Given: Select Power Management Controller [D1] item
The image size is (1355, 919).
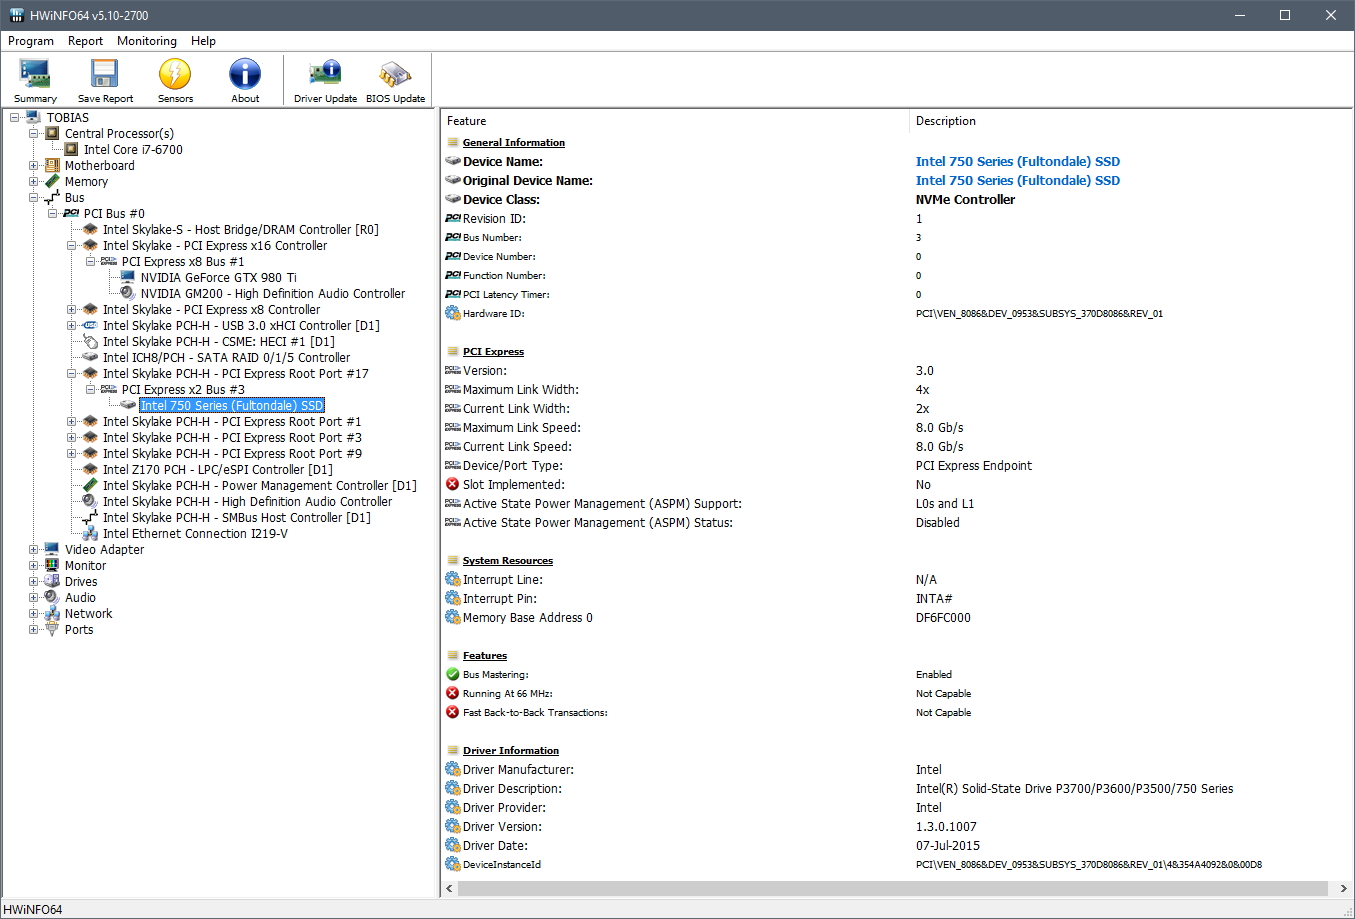Looking at the screenshot, I should tap(259, 486).
